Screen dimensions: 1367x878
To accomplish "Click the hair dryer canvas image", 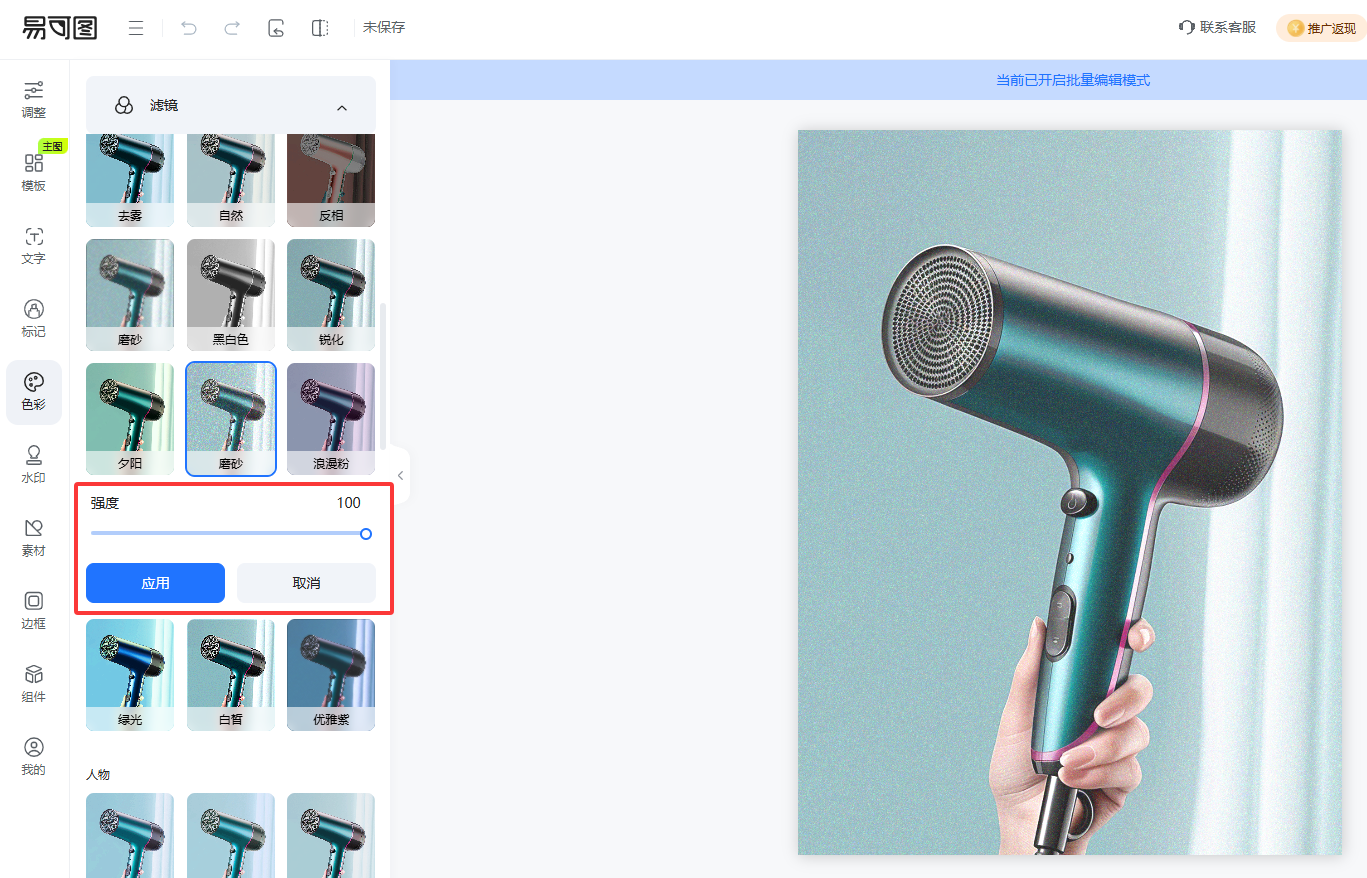I will pyautogui.click(x=1069, y=492).
